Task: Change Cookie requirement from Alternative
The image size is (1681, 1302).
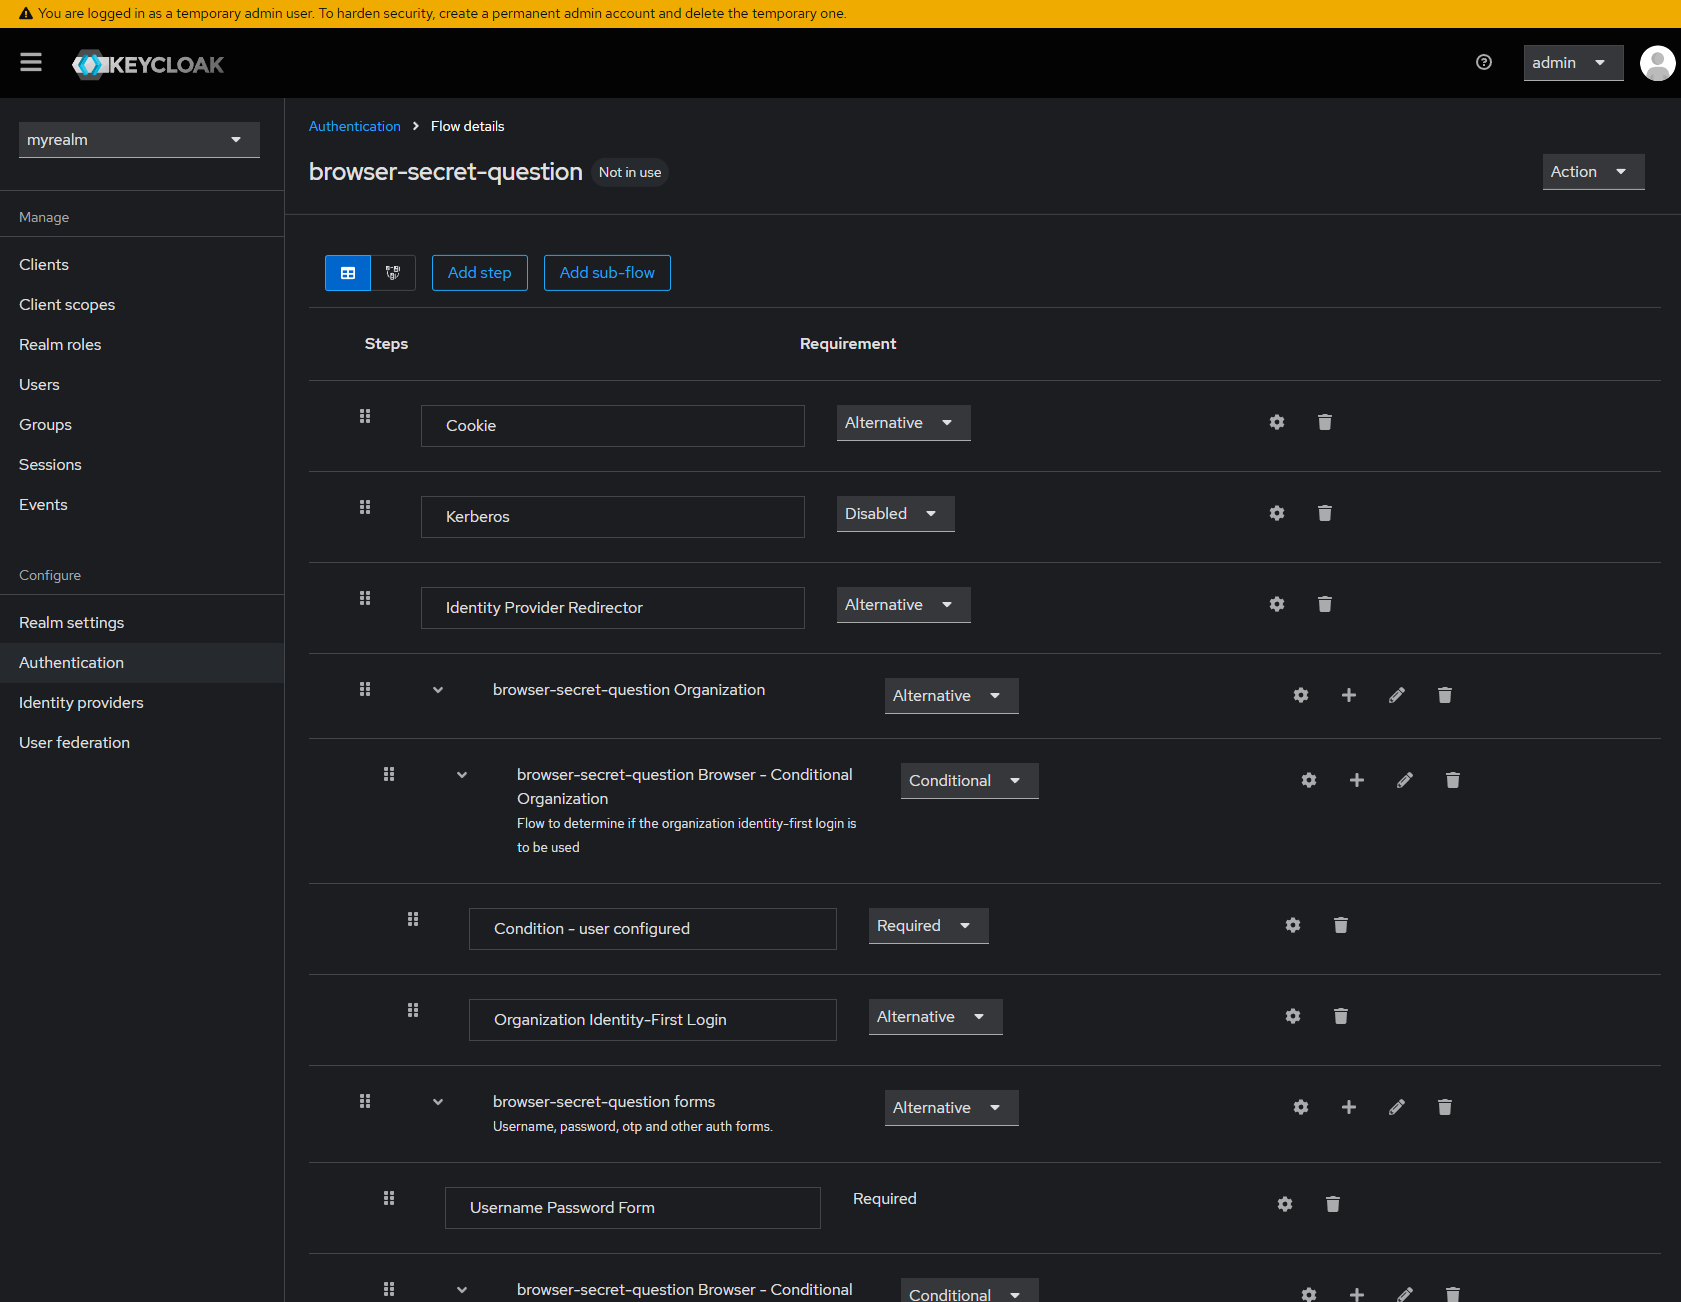Action: (903, 423)
